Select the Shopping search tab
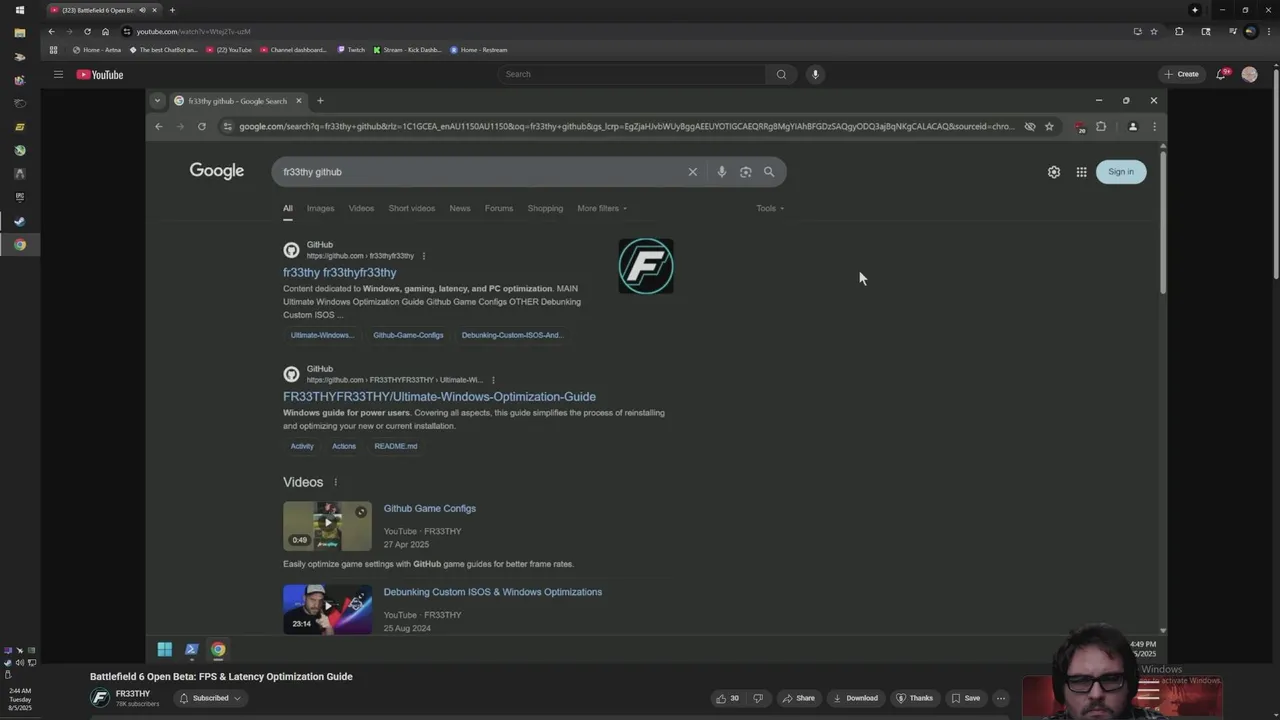 (x=545, y=208)
